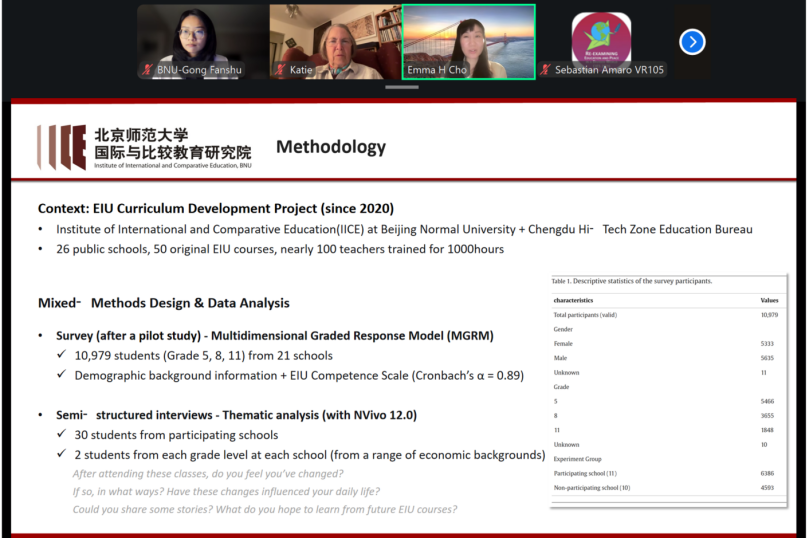This screenshot has width=809, height=538.
Task: Click muted microphone icon beside BNU-Gong Fanshu
Action: [148, 70]
